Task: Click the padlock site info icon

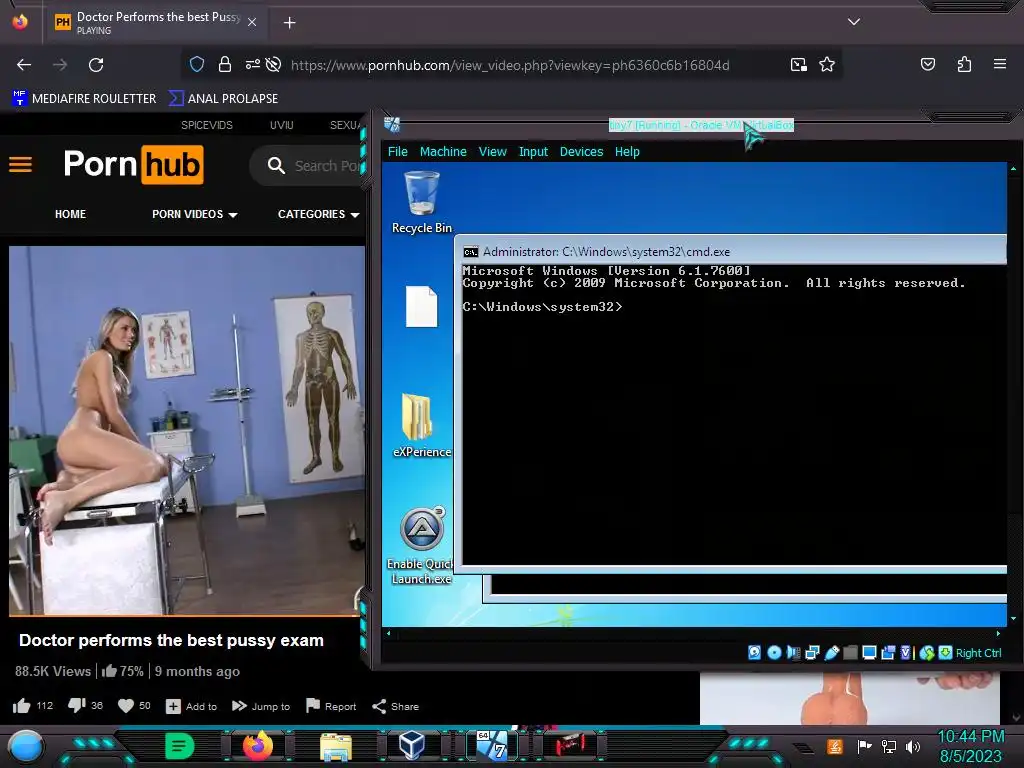Action: (225, 64)
